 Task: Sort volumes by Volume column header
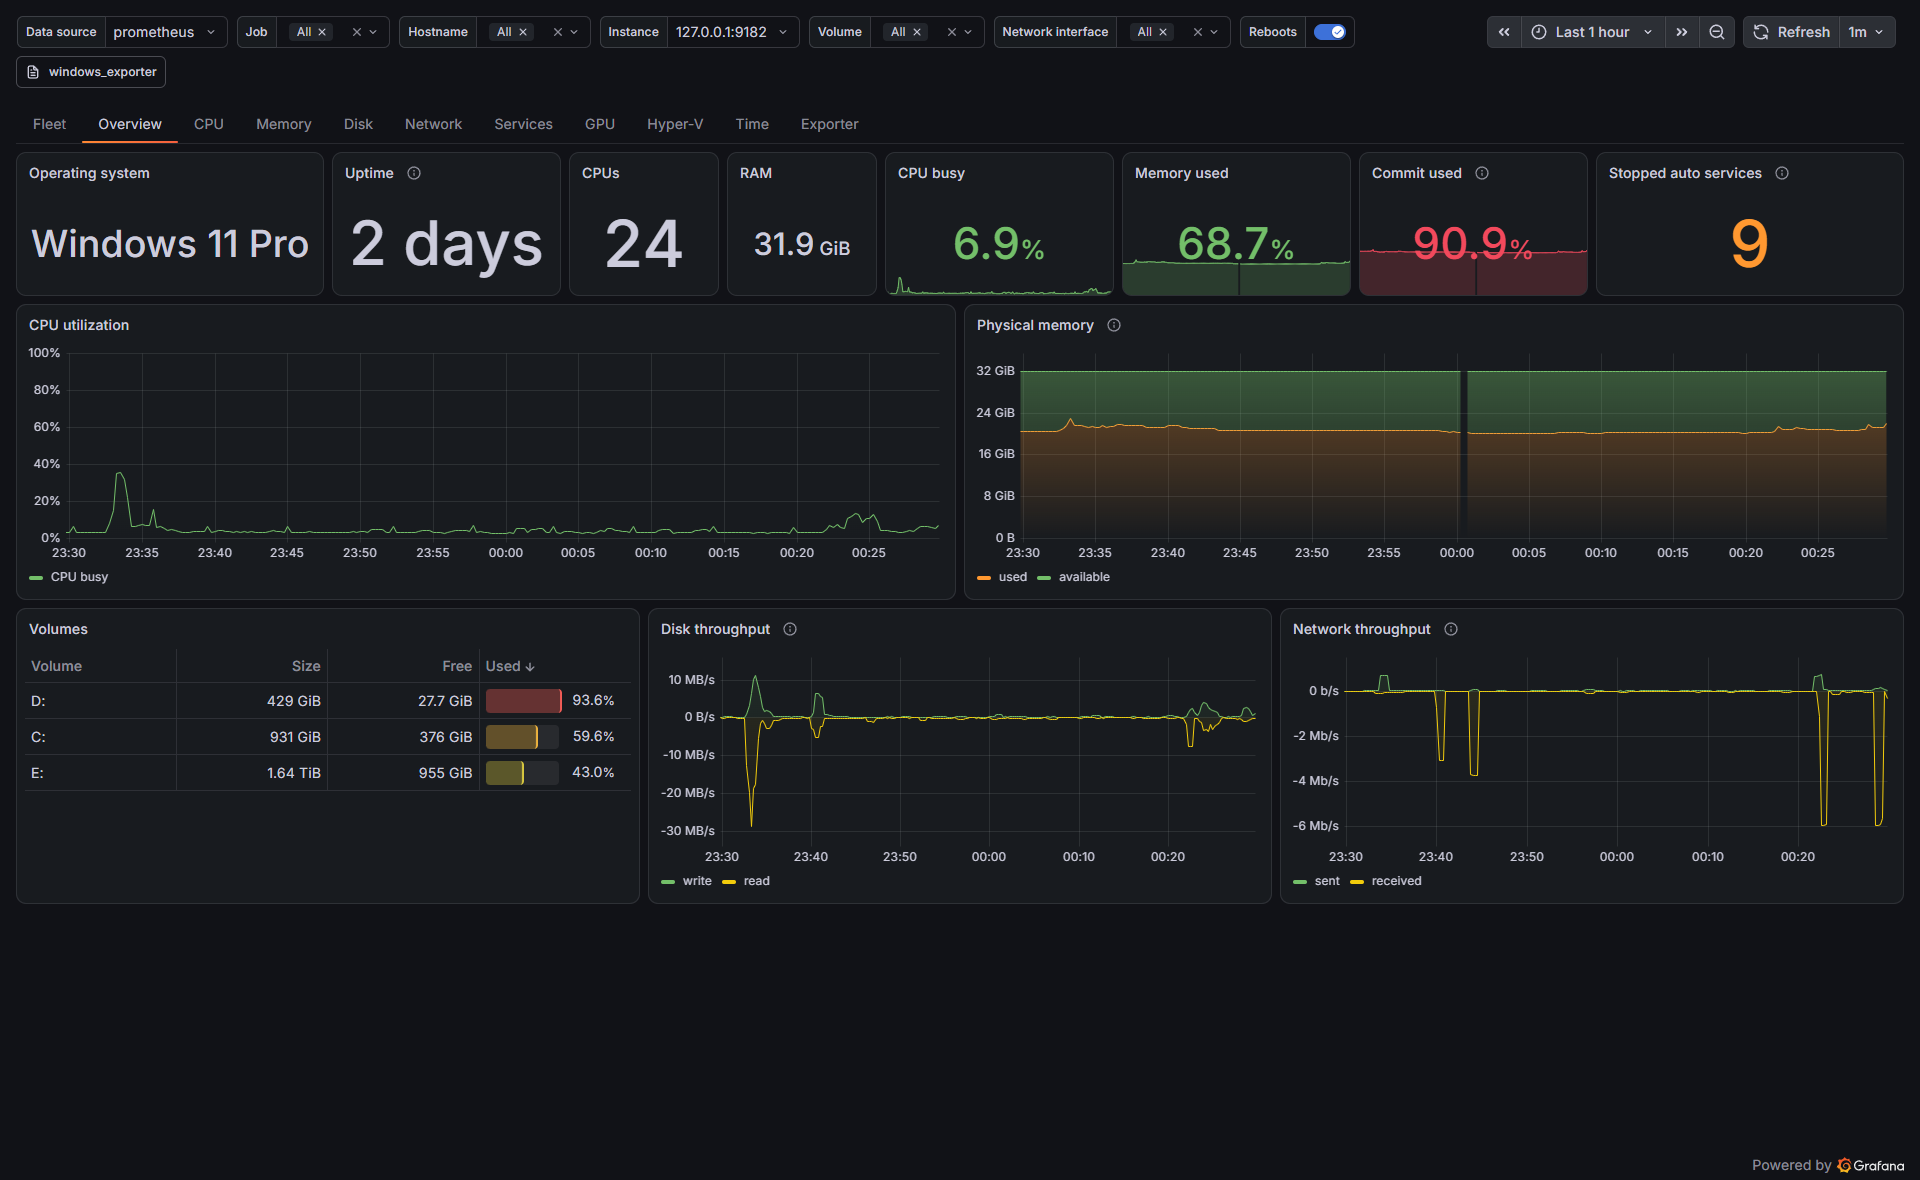(56, 666)
